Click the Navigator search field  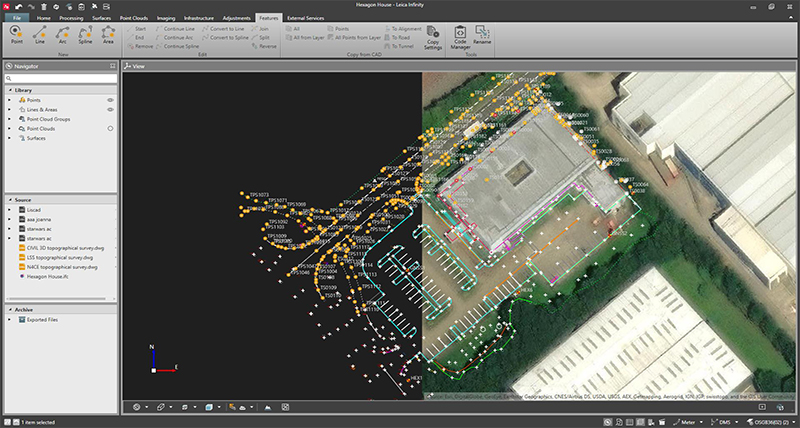click(60, 78)
